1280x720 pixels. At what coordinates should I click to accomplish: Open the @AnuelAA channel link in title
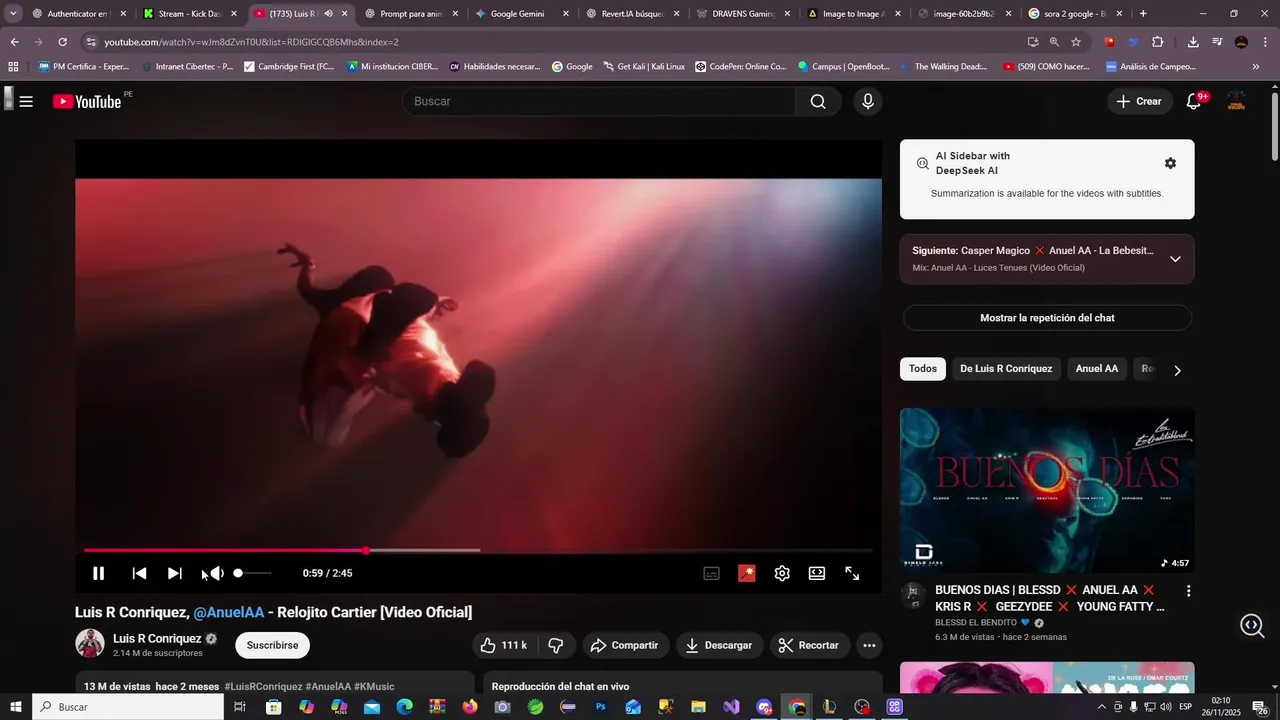click(x=229, y=612)
